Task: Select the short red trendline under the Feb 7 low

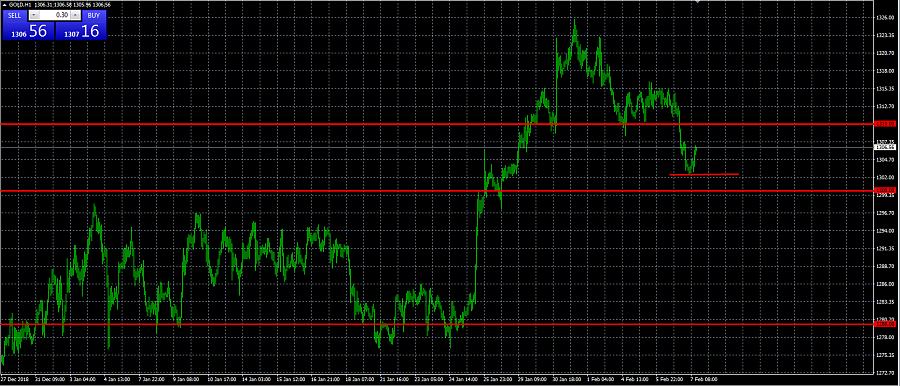Action: pos(704,174)
